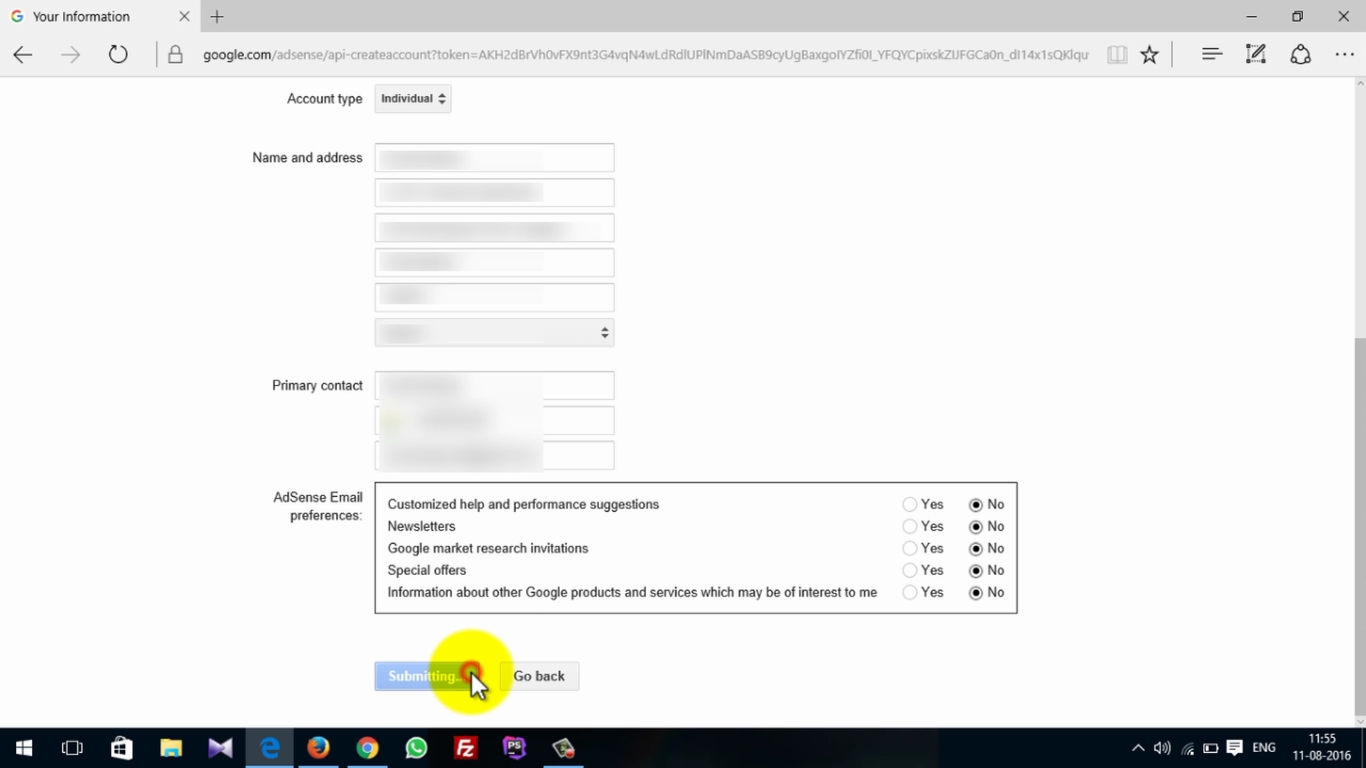The image size is (1366, 768).
Task: Open Task View in the taskbar
Action: (72, 748)
